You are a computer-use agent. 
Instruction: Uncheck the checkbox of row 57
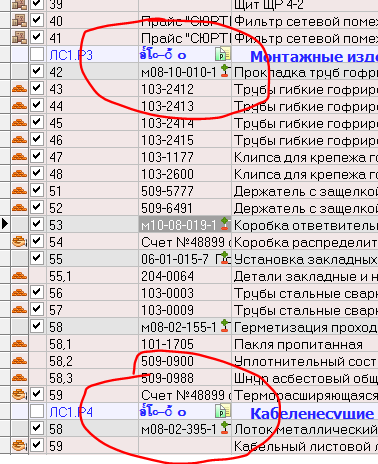point(37,309)
